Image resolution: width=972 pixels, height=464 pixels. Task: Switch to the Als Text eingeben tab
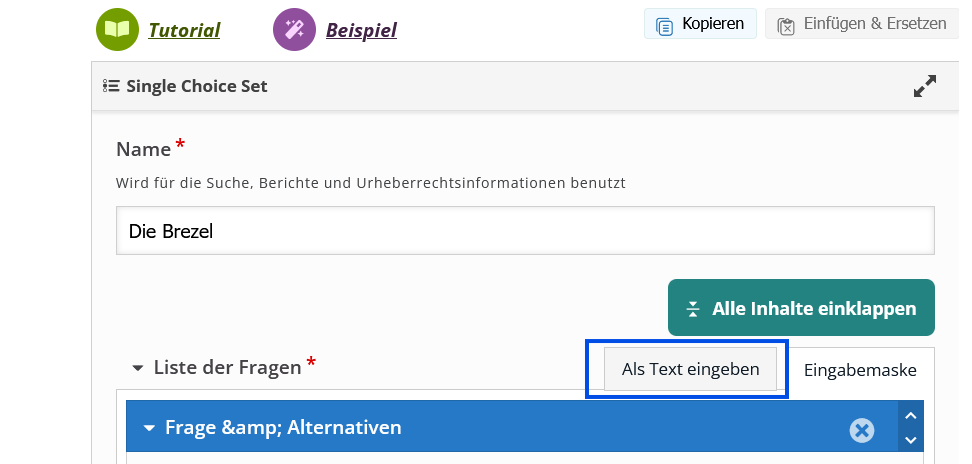690,369
